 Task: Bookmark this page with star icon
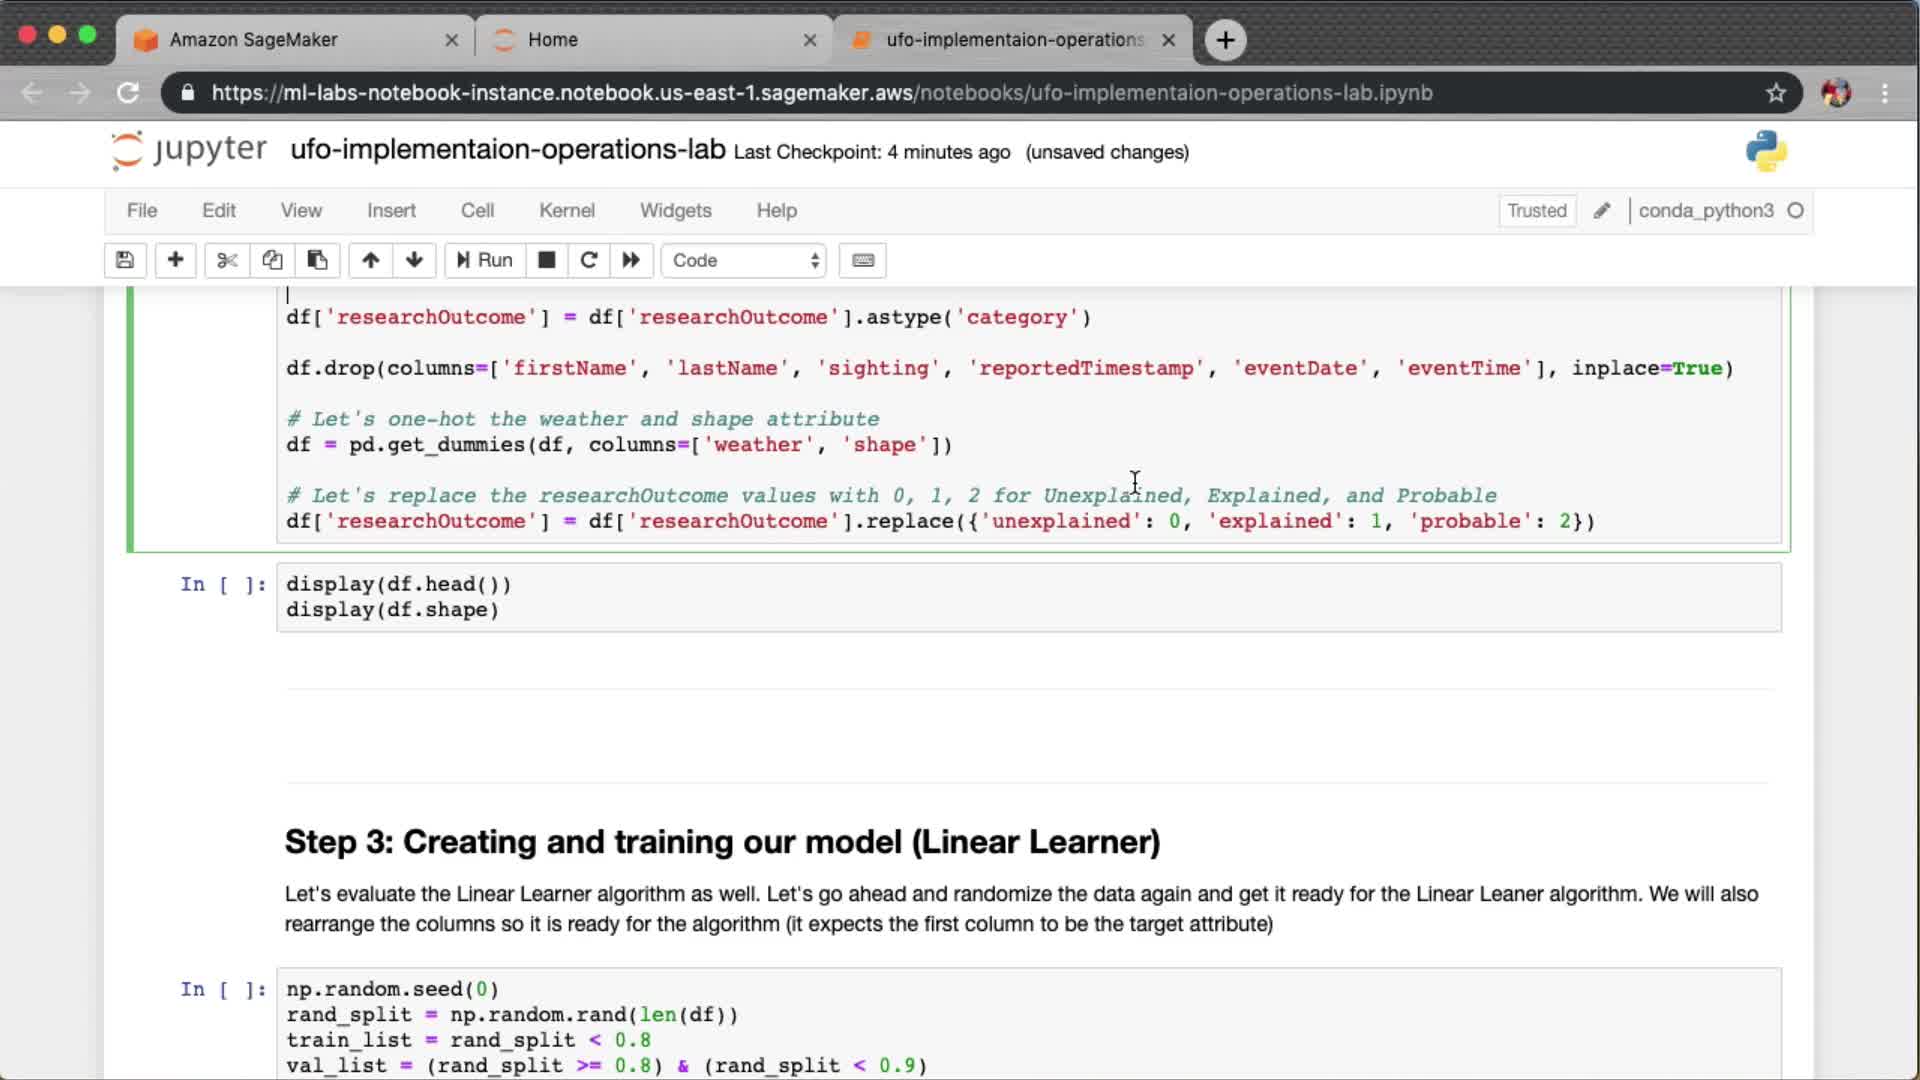1776,93
